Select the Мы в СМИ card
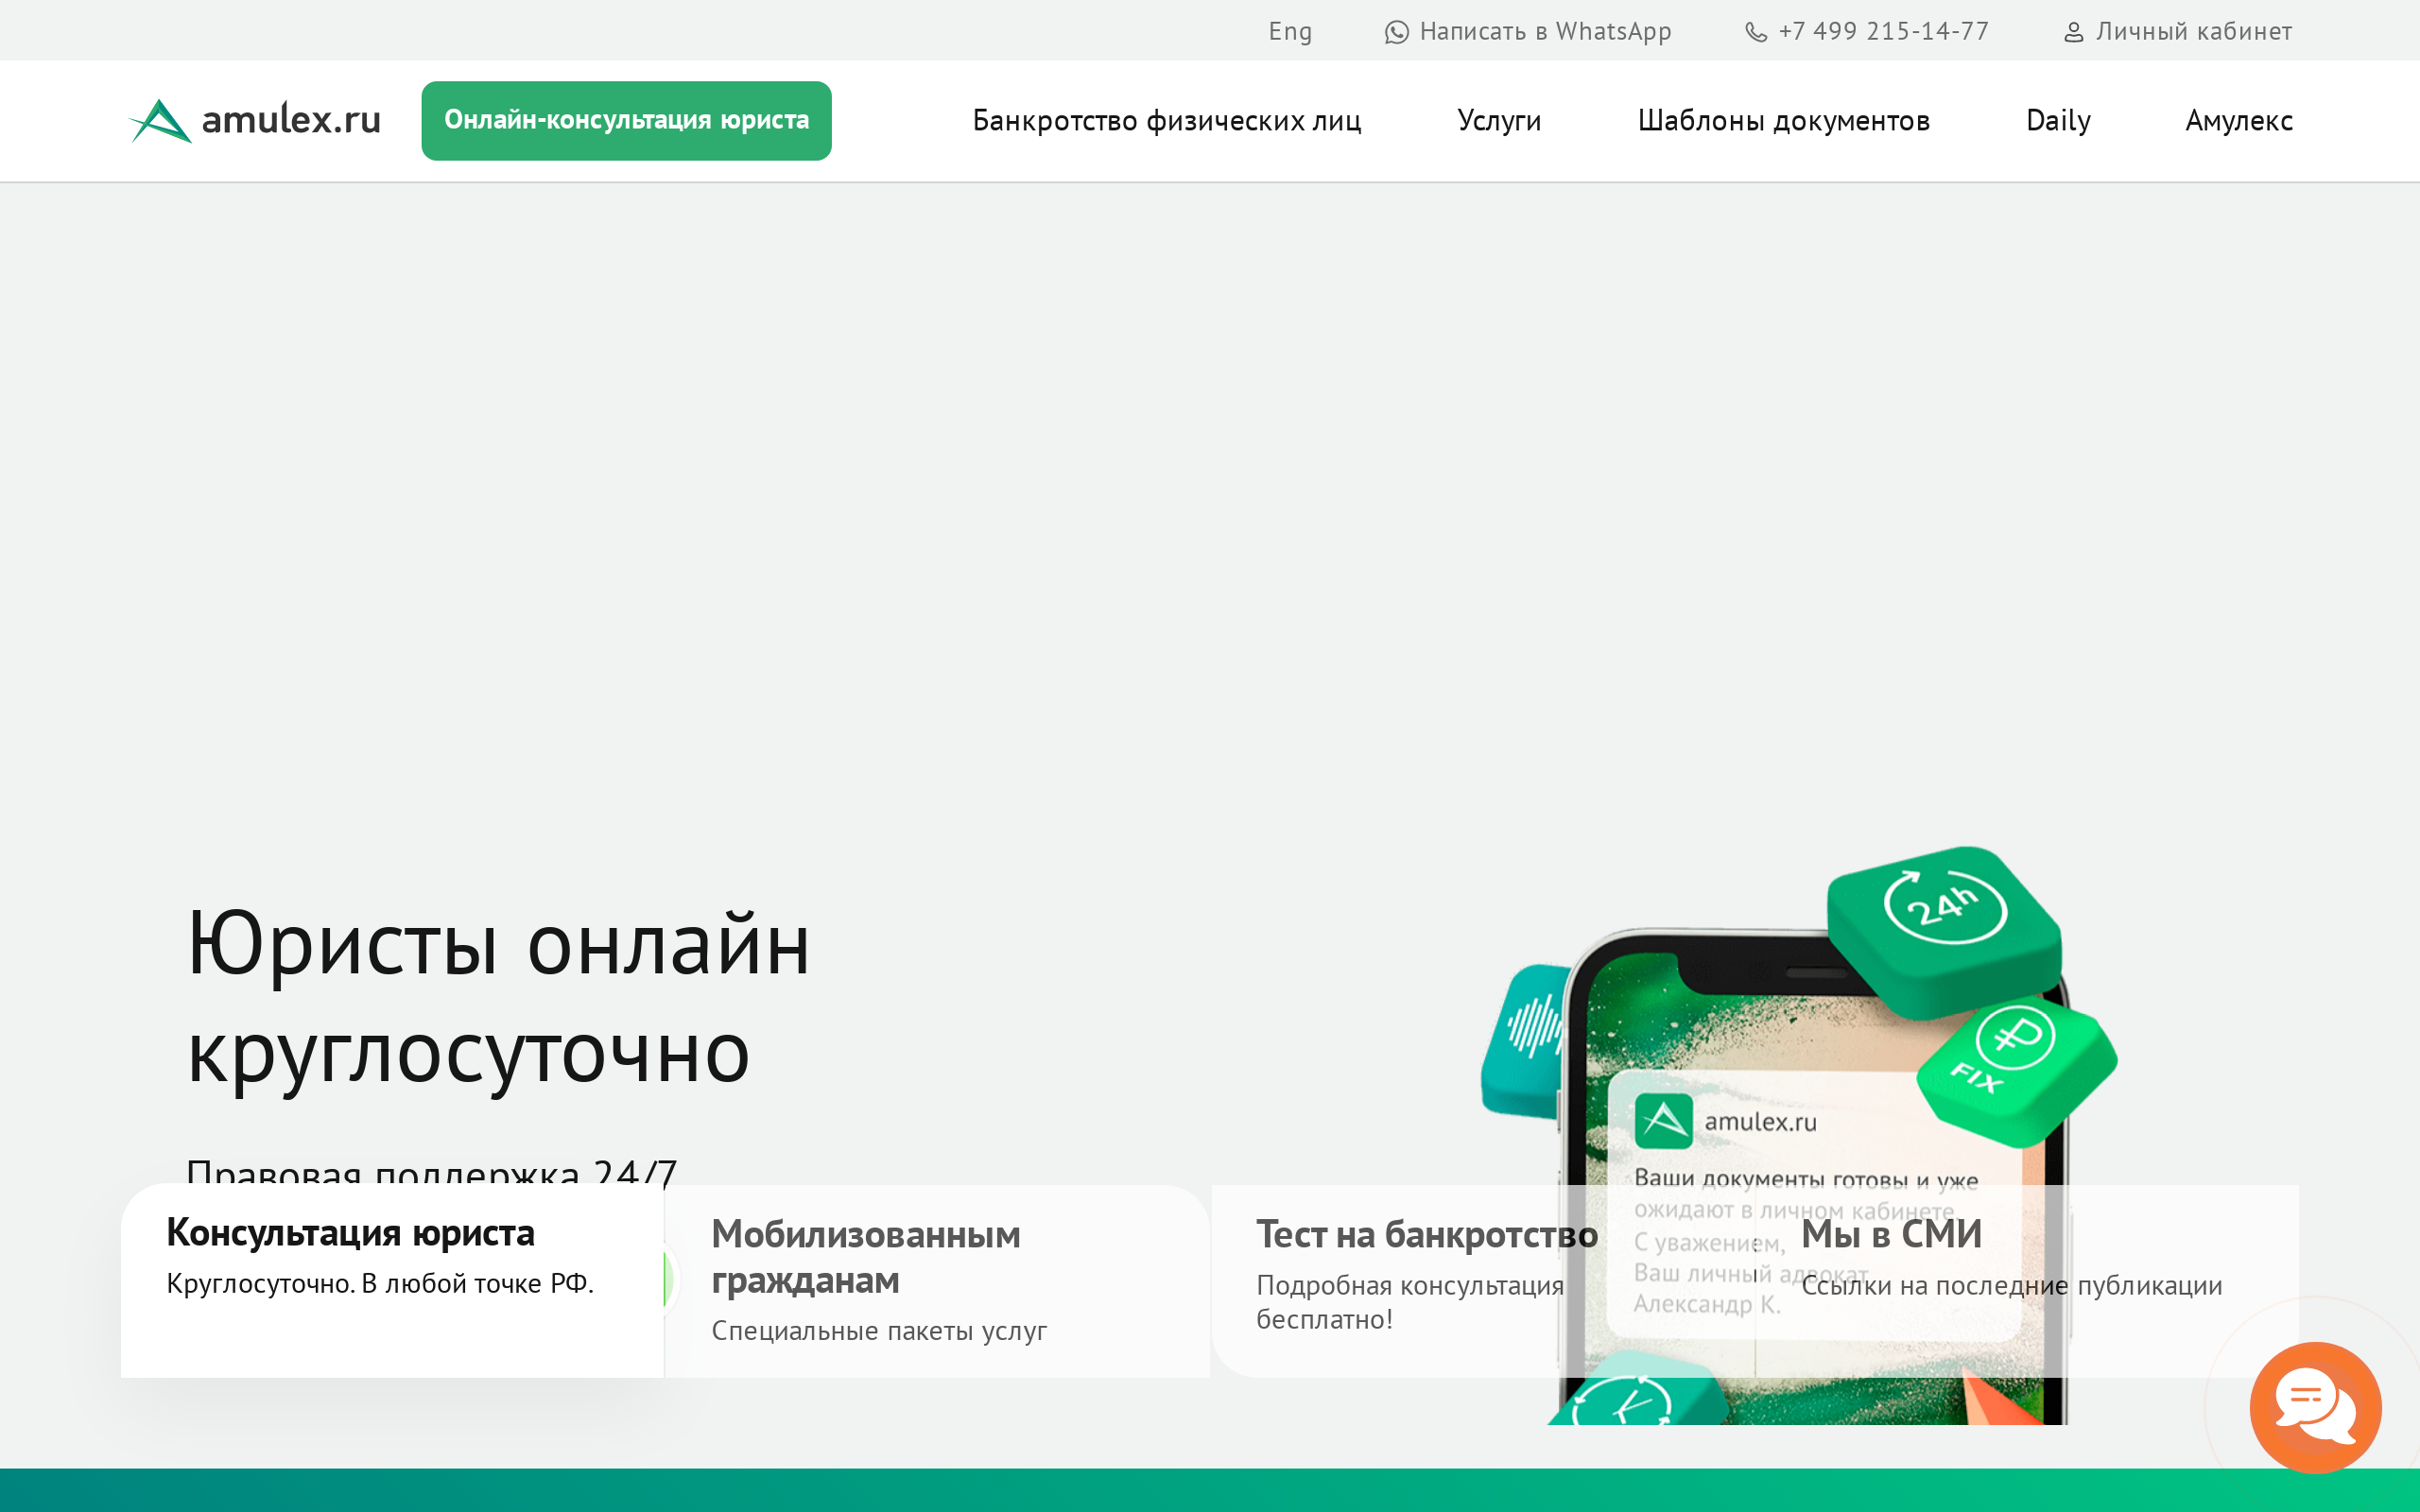The width and height of the screenshot is (2420, 1512). click(2027, 1281)
